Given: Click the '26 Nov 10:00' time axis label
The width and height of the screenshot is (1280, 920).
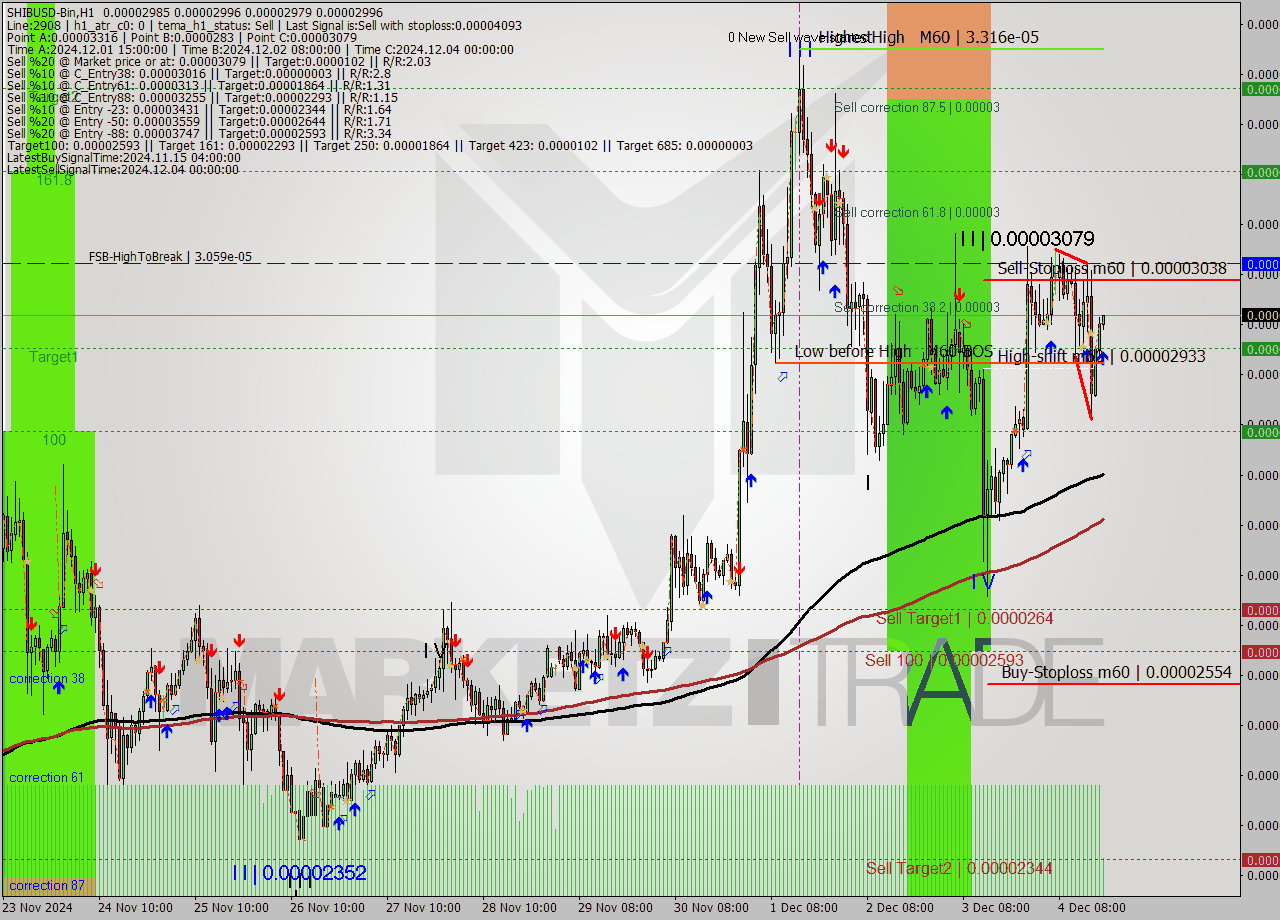Looking at the screenshot, I should pyautogui.click(x=327, y=908).
